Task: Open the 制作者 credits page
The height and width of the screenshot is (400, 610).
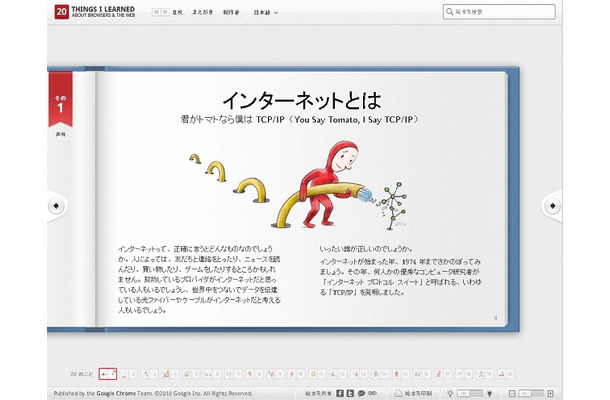Action: coord(231,12)
